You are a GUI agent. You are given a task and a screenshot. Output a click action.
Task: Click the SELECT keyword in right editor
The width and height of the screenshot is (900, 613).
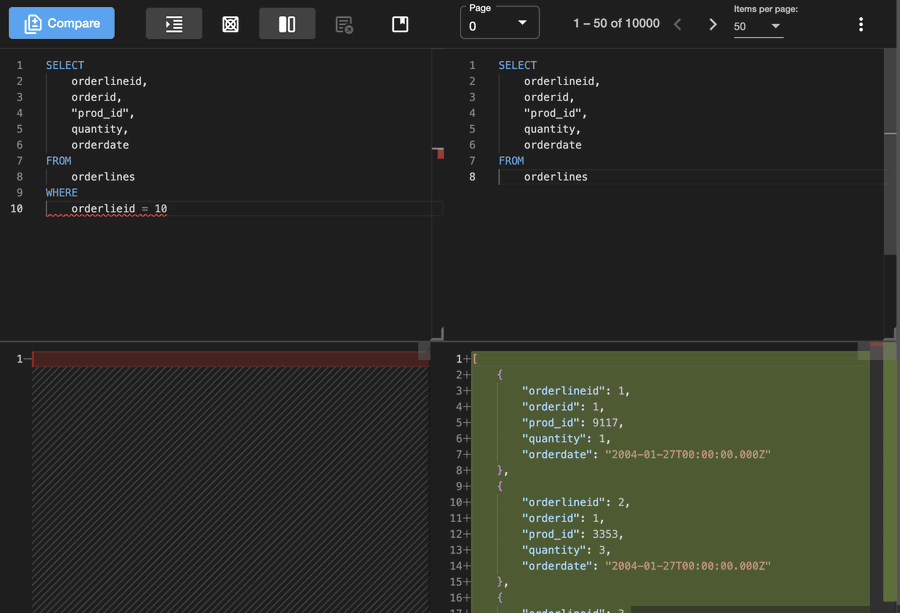[x=517, y=65]
